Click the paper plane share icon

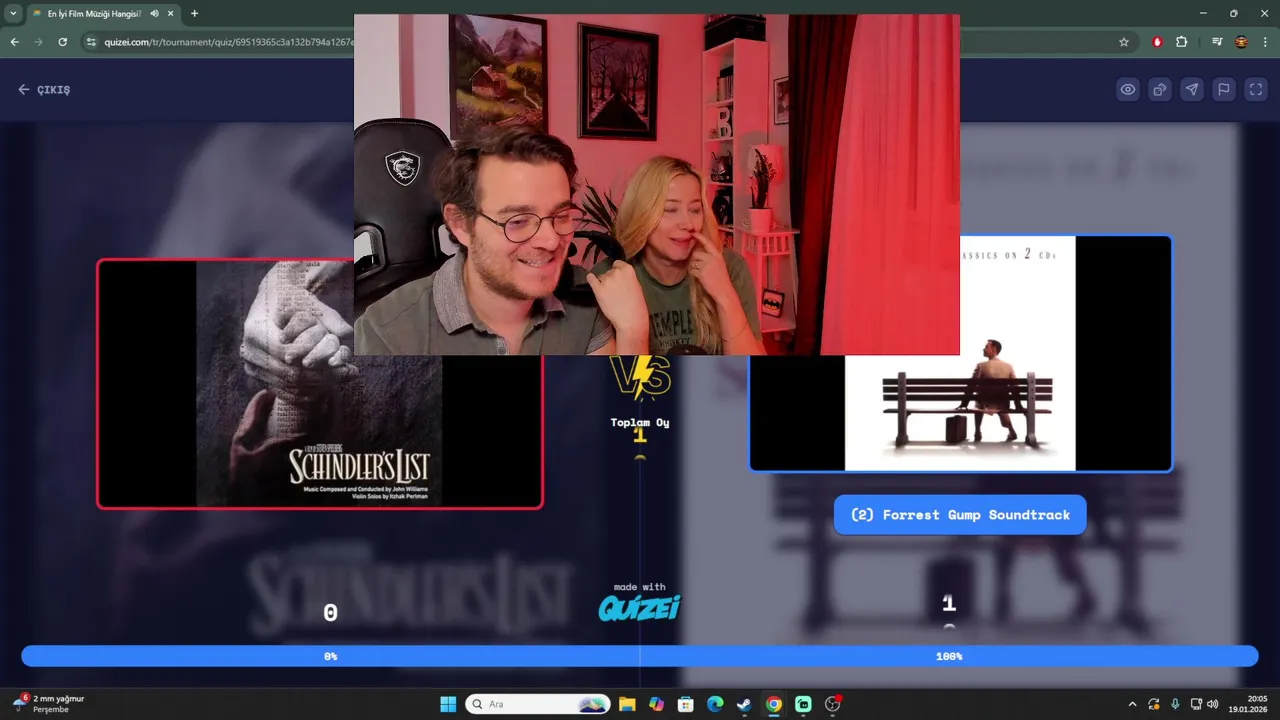(1192, 89)
